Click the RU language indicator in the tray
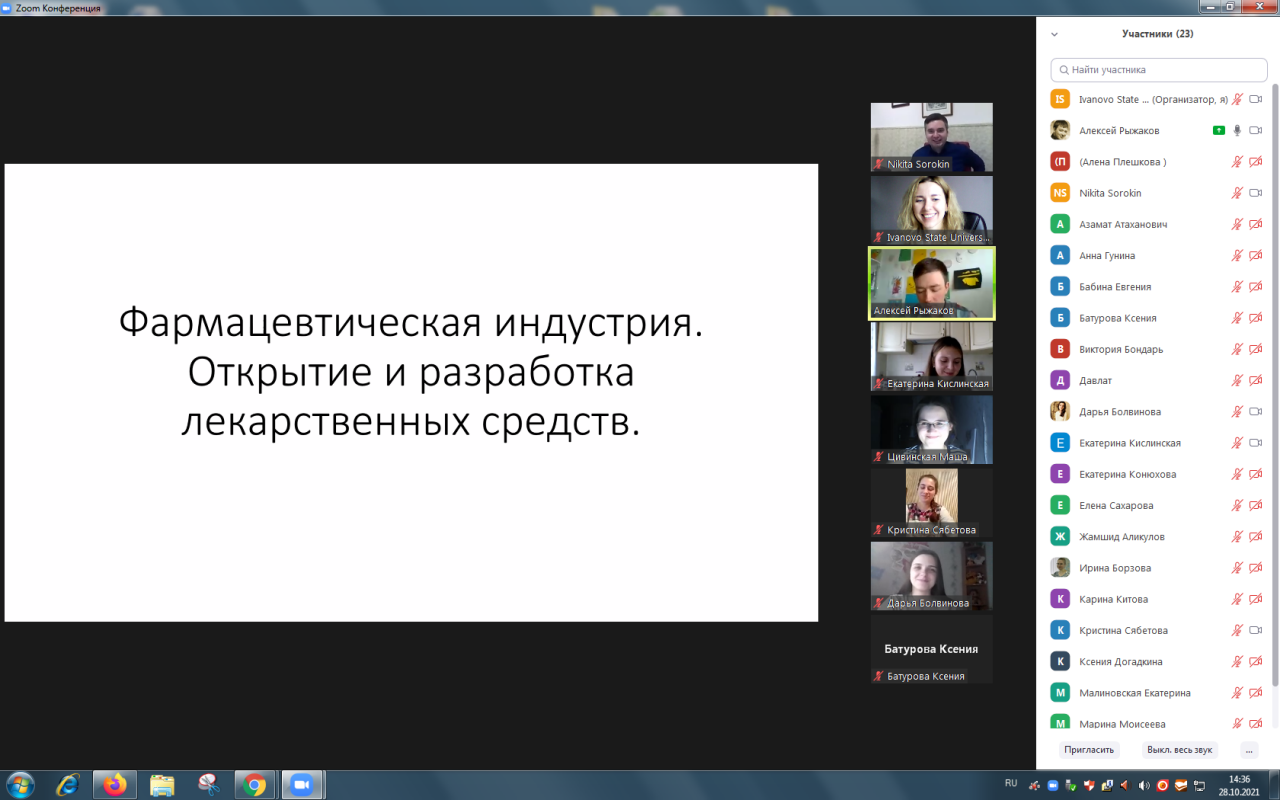 point(1010,783)
